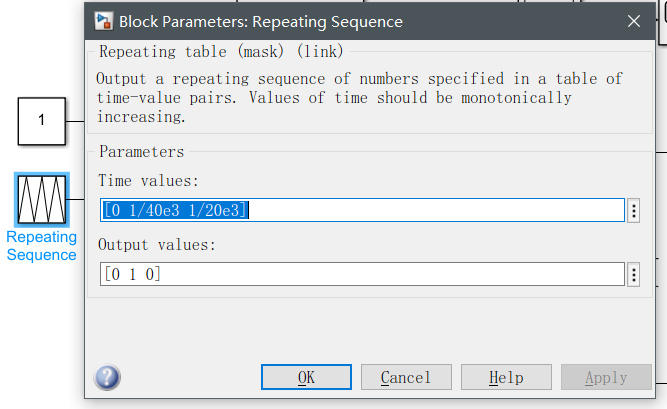The image size is (667, 409).
Task: Select the Constant block showing 1
Action: point(42,121)
